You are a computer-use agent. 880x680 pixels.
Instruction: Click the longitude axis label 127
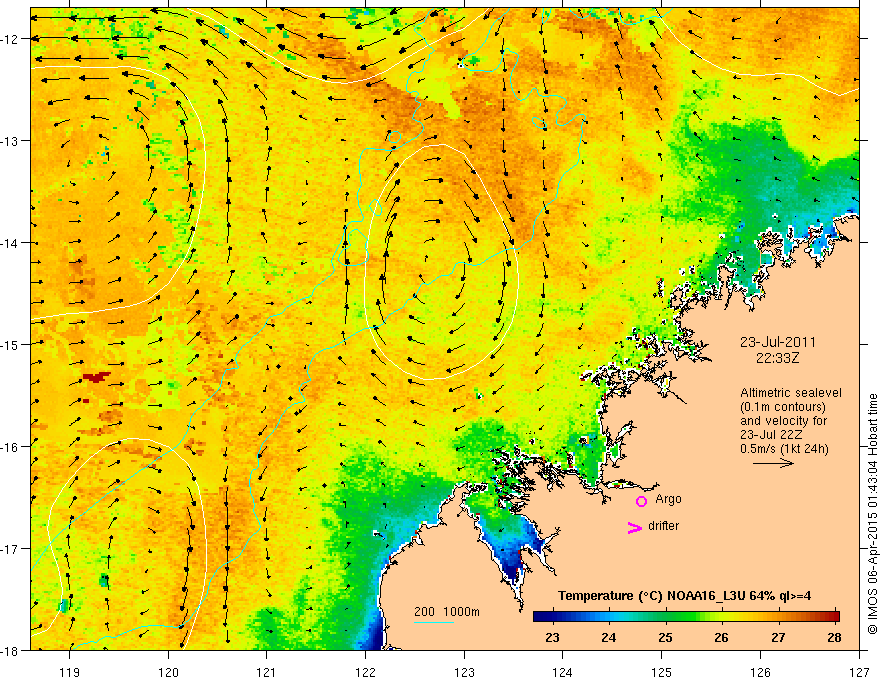[859, 672]
